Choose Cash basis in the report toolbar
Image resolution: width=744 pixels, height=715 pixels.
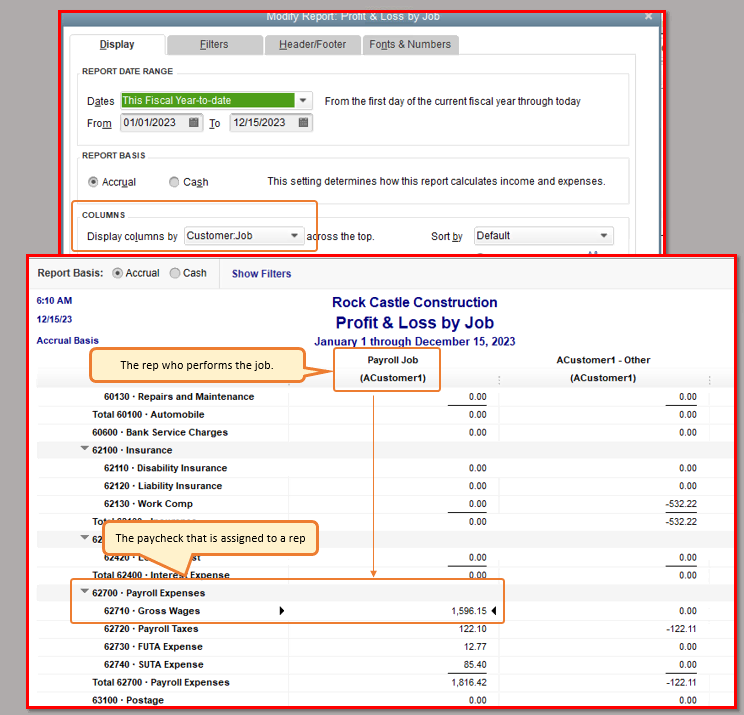coord(175,273)
